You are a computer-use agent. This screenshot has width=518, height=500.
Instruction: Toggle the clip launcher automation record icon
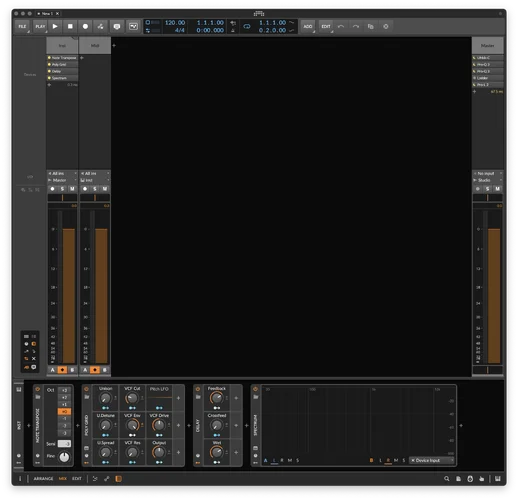click(133, 26)
